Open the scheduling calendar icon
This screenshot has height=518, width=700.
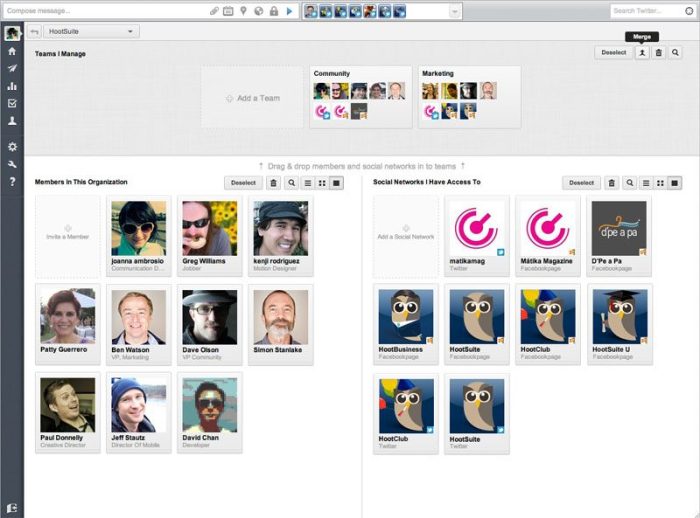pos(228,11)
